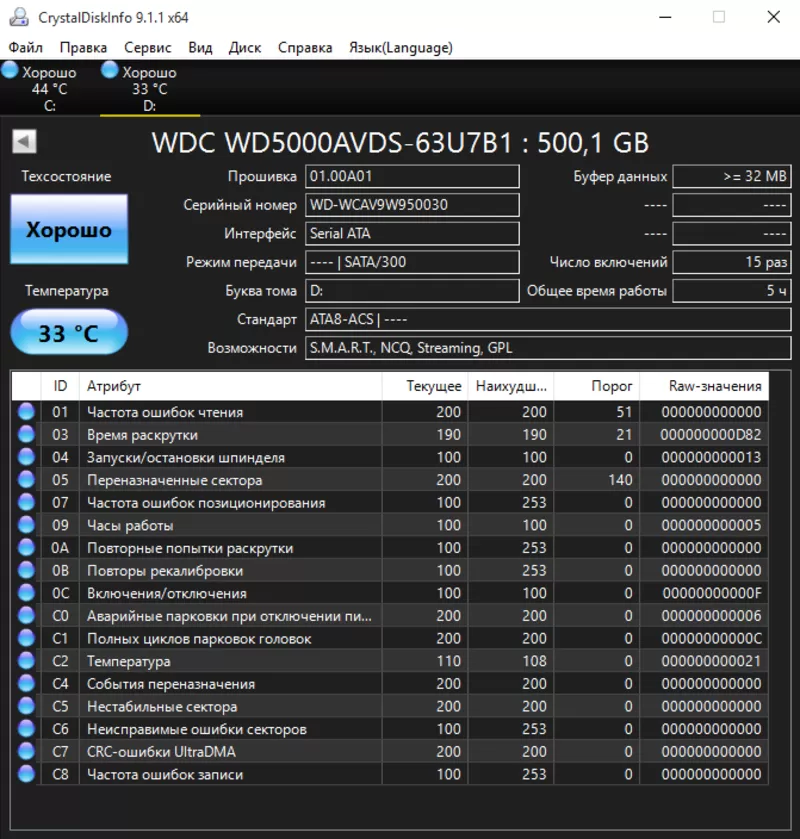Click the status orb for attribute 05 Переназначенные сектора
This screenshot has width=800, height=839.
point(26,480)
